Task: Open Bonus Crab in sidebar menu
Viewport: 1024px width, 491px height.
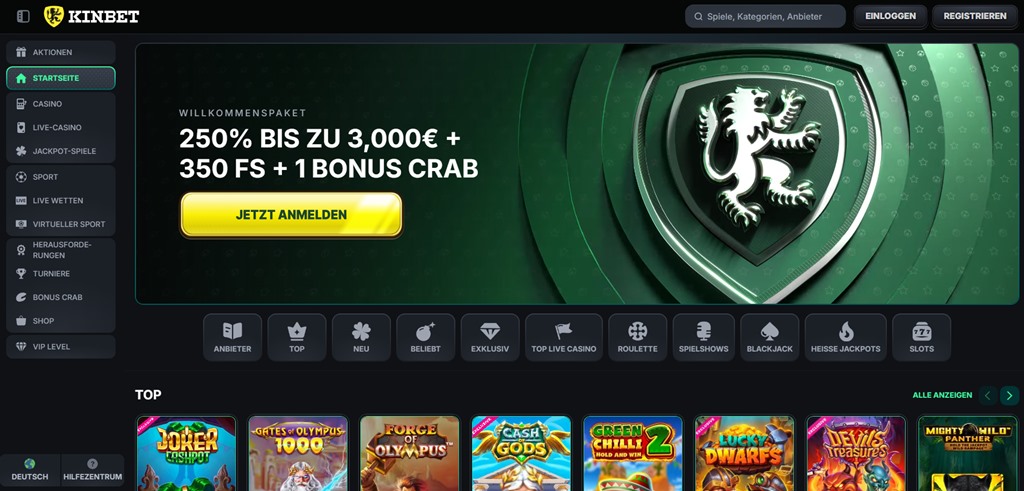Action: pyautogui.click(x=61, y=297)
